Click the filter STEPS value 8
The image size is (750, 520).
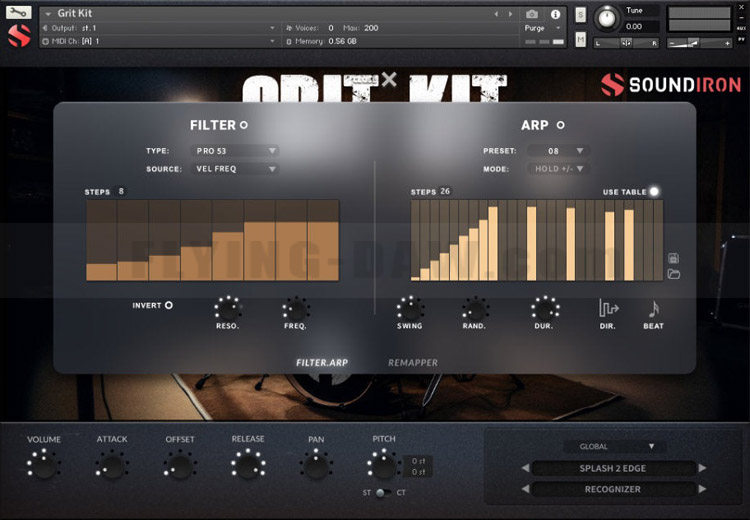click(x=121, y=191)
